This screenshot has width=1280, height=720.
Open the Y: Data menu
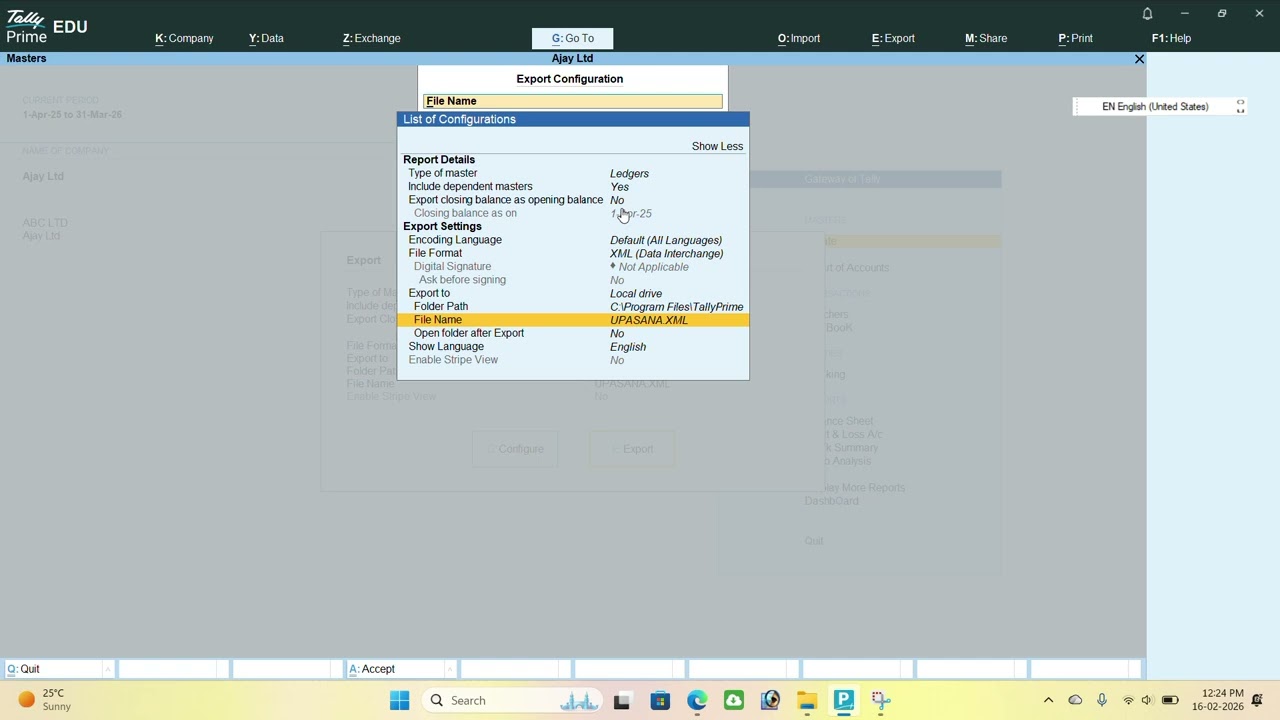click(266, 38)
